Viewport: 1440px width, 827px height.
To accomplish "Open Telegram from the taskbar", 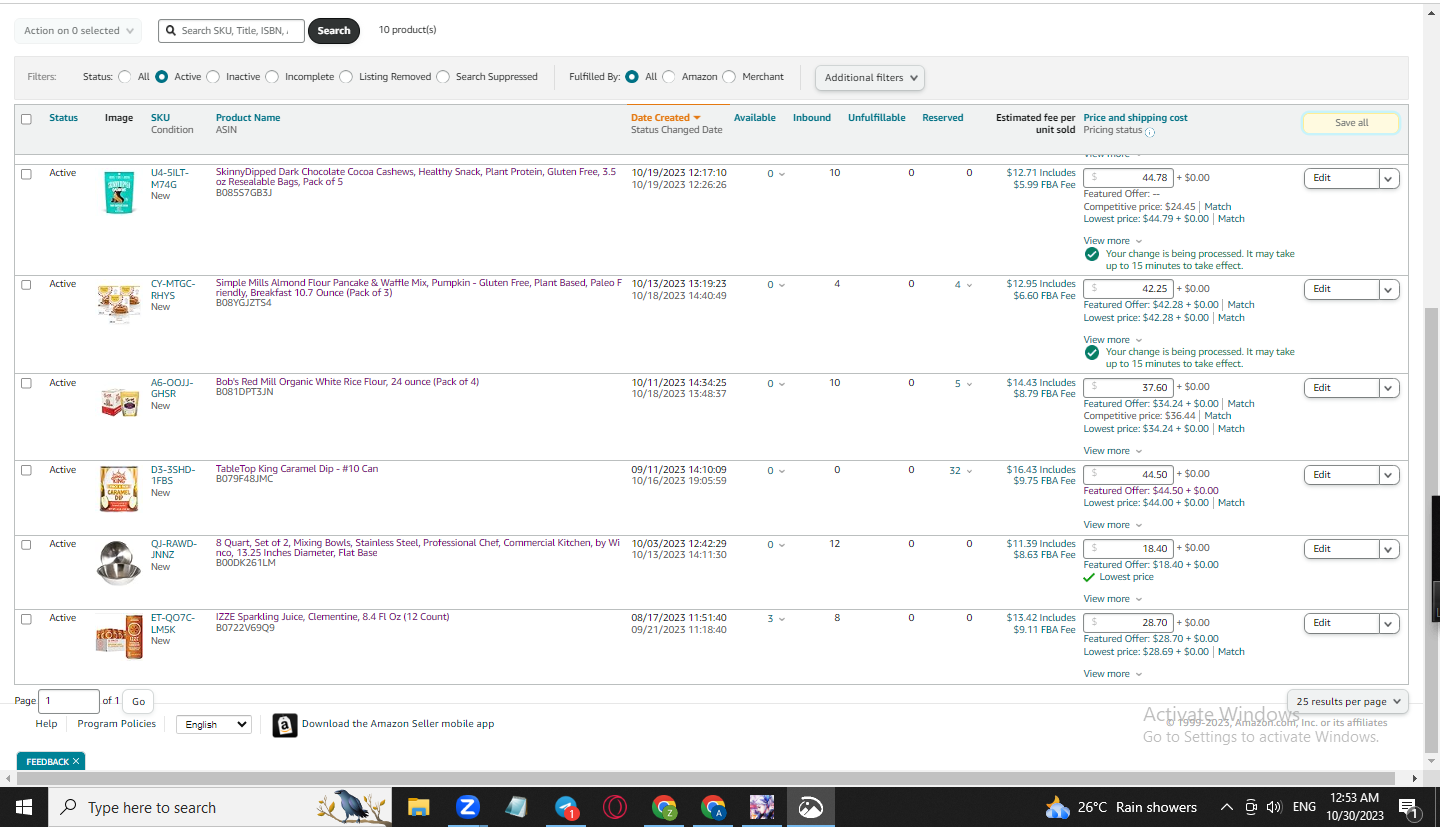I will coord(565,807).
